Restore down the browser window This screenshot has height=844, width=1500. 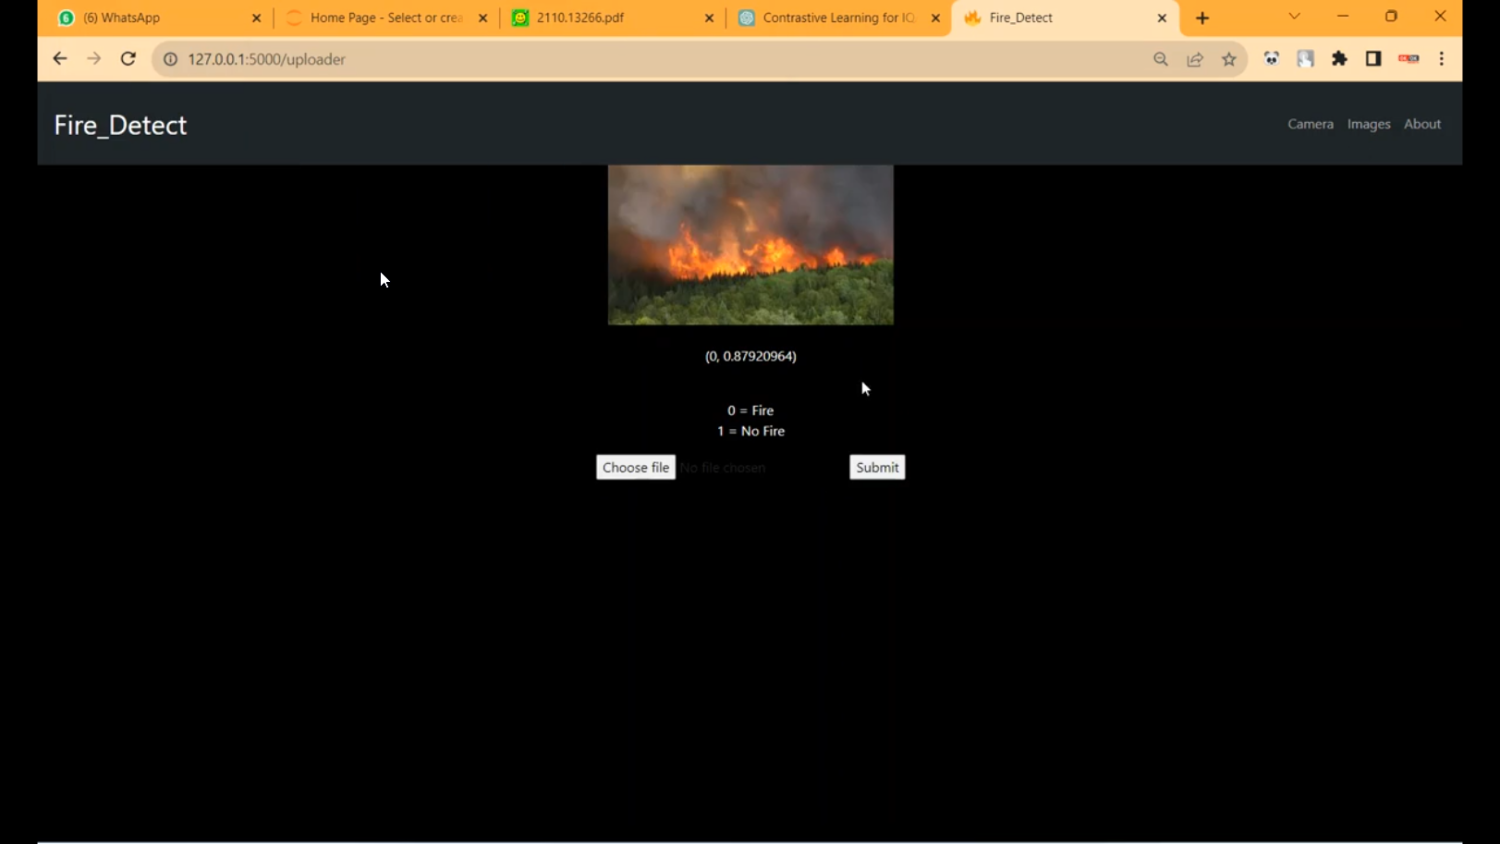coord(1391,17)
